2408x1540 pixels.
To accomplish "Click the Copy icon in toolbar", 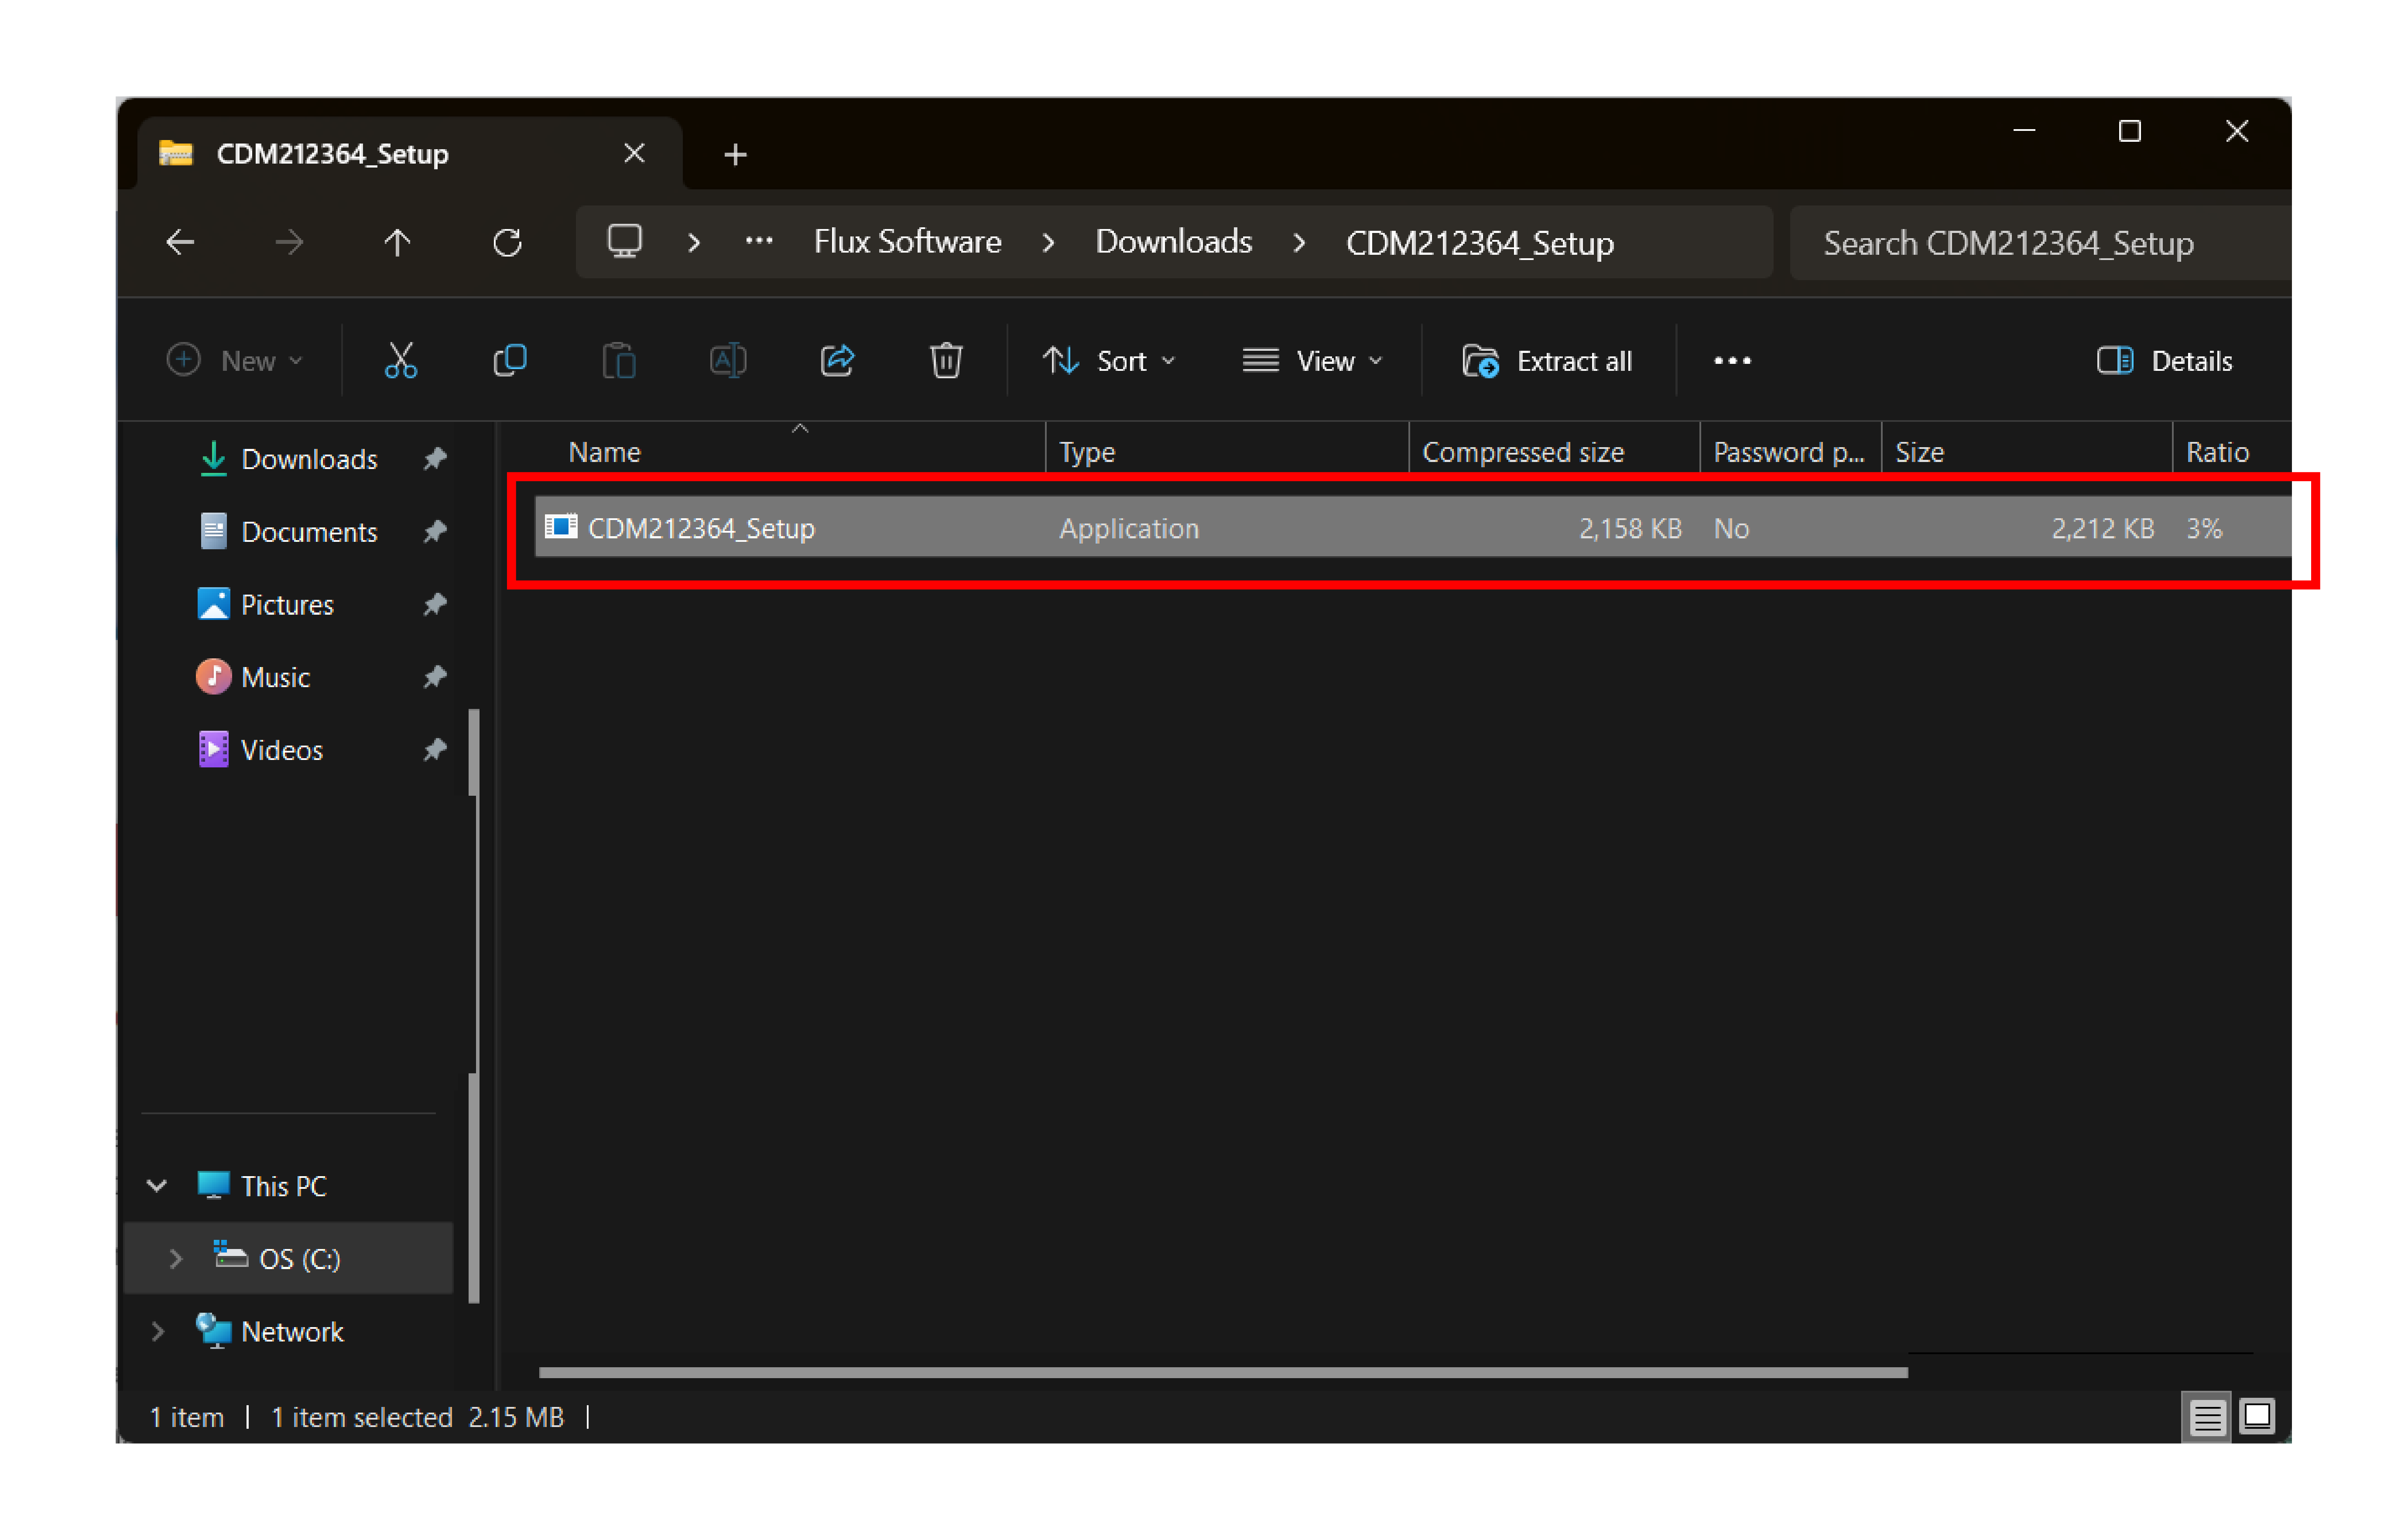I will [x=510, y=361].
